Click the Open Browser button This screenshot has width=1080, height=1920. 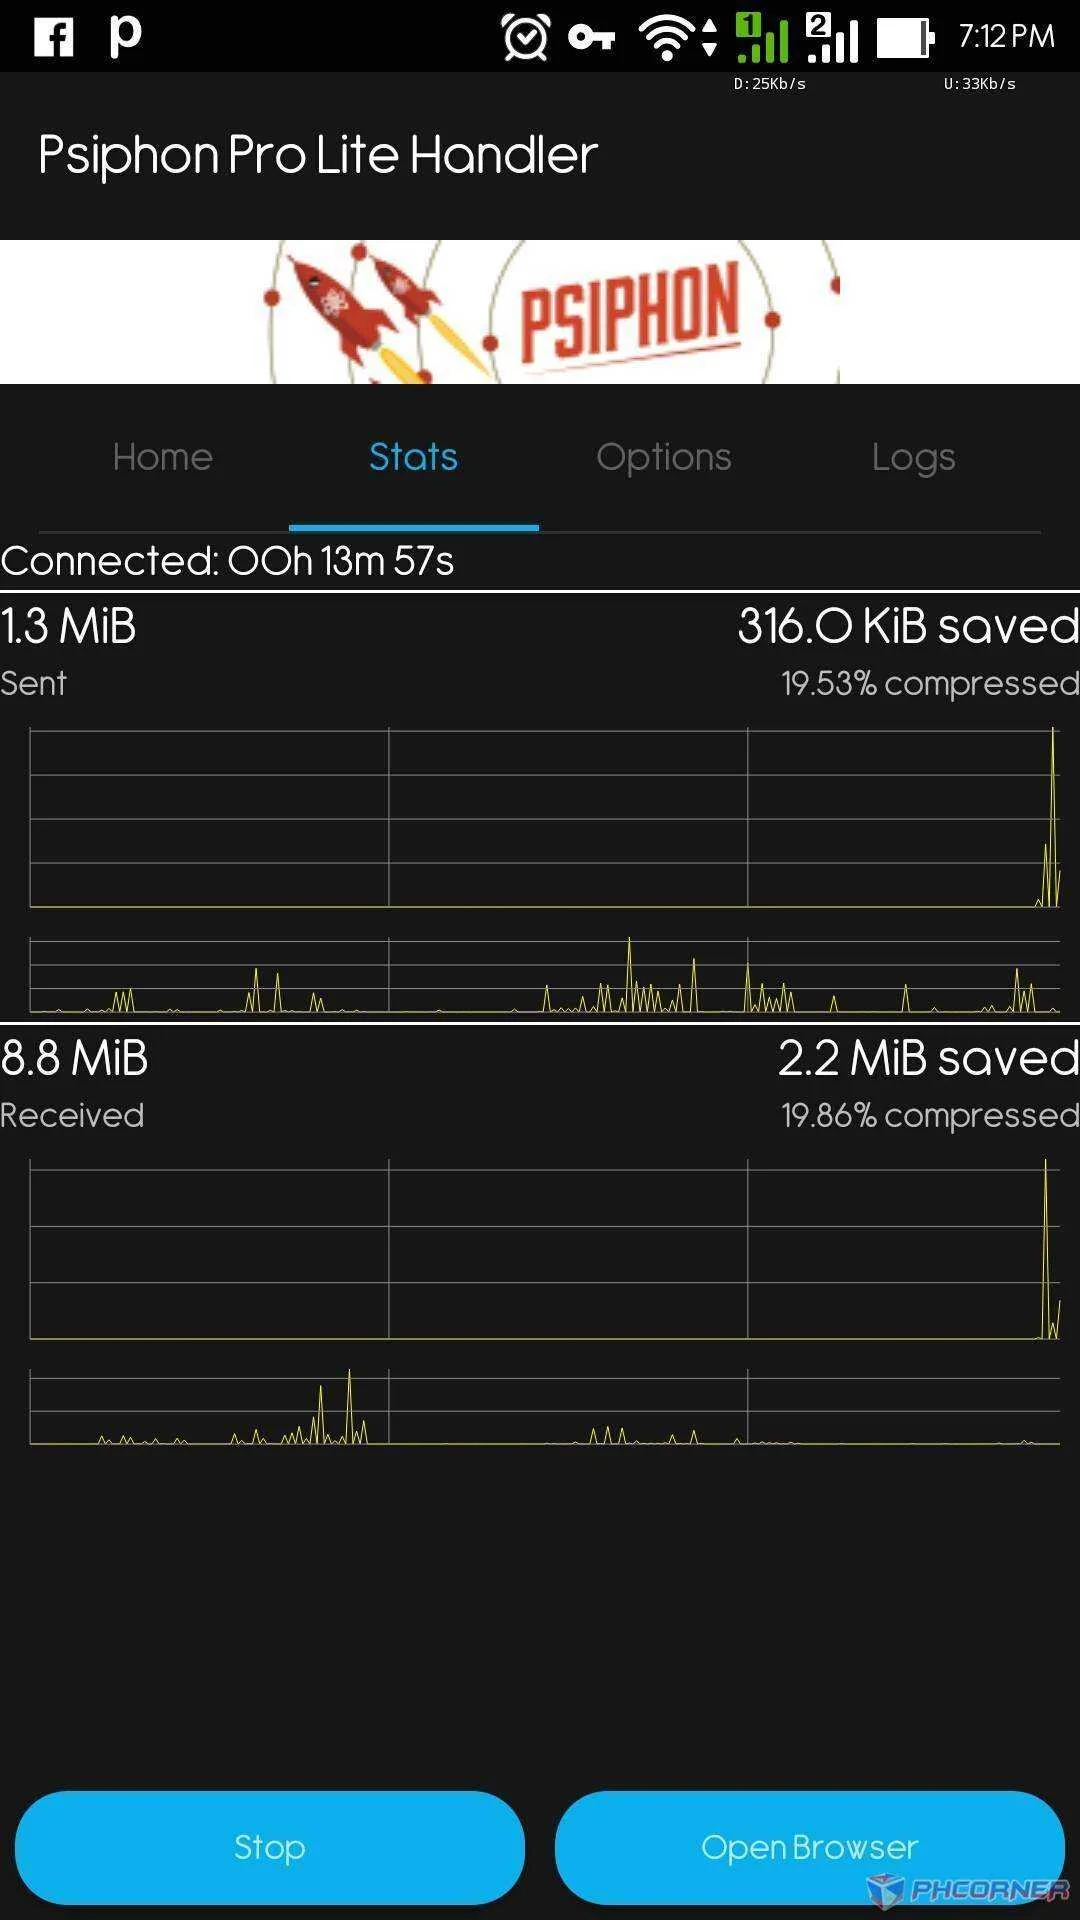pos(810,1847)
